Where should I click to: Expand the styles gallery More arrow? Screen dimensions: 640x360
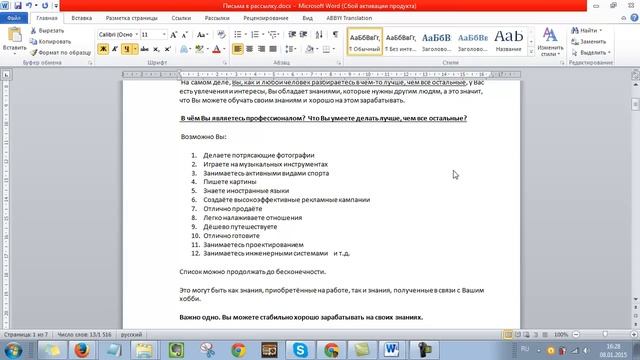[x=531, y=52]
